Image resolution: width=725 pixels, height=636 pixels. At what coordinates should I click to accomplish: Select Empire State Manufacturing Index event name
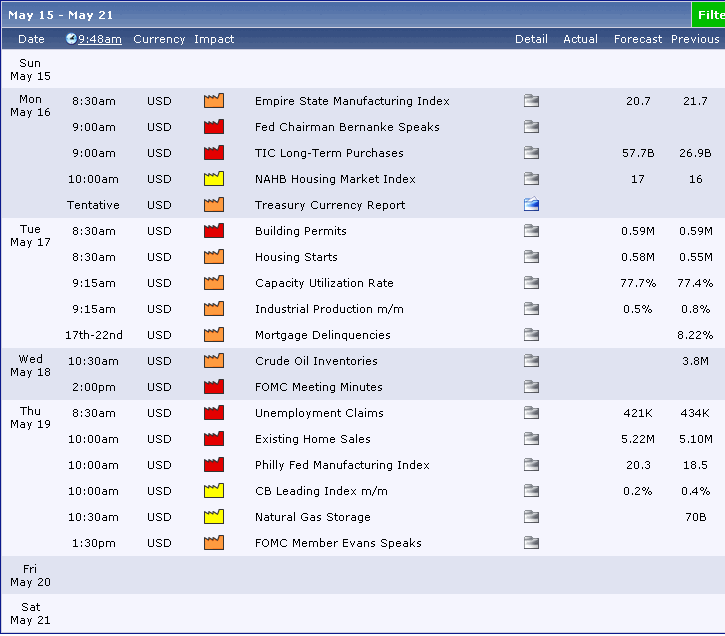point(352,101)
